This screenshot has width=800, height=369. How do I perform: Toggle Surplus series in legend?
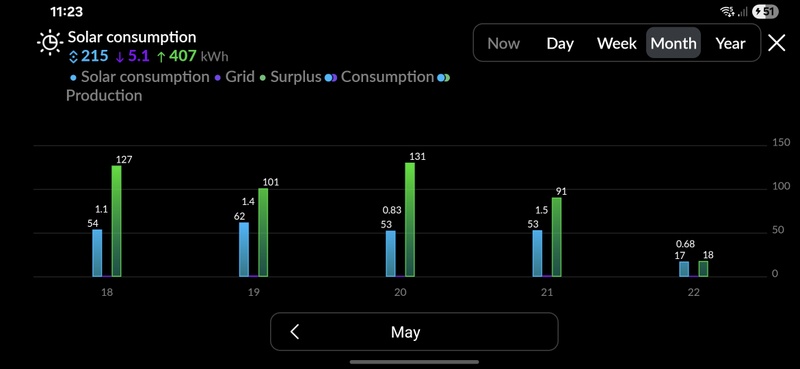290,77
